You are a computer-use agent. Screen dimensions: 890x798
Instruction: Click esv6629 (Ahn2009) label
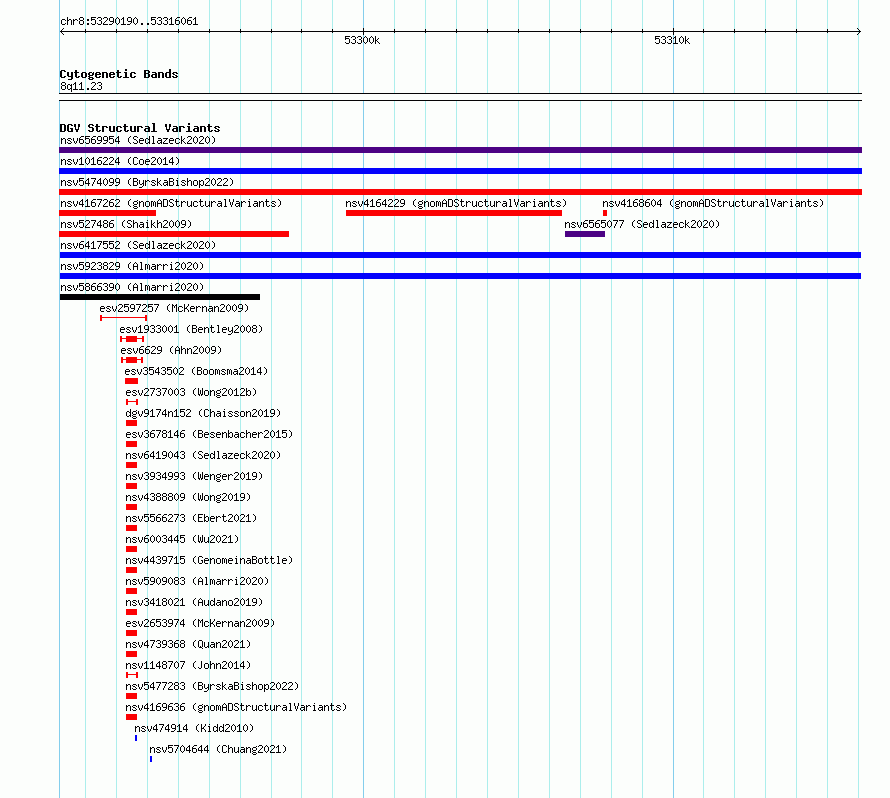171,350
